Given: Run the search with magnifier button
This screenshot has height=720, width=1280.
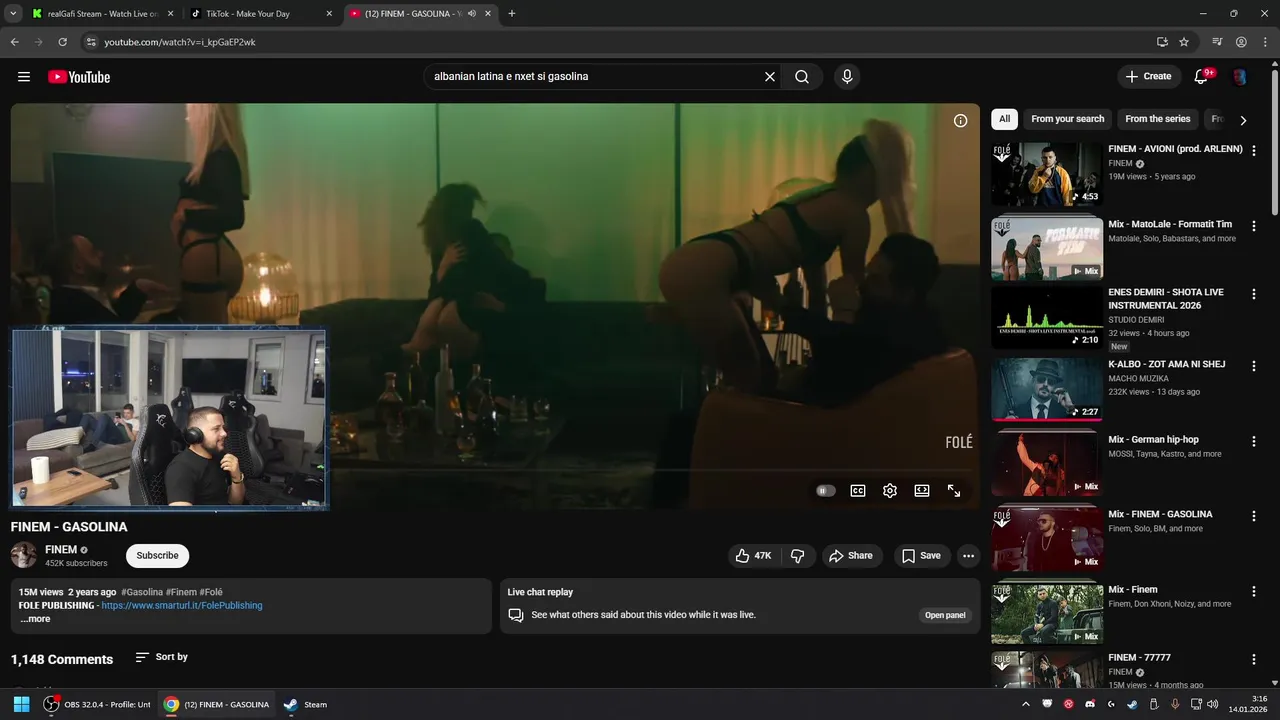Looking at the screenshot, I should click(802, 77).
